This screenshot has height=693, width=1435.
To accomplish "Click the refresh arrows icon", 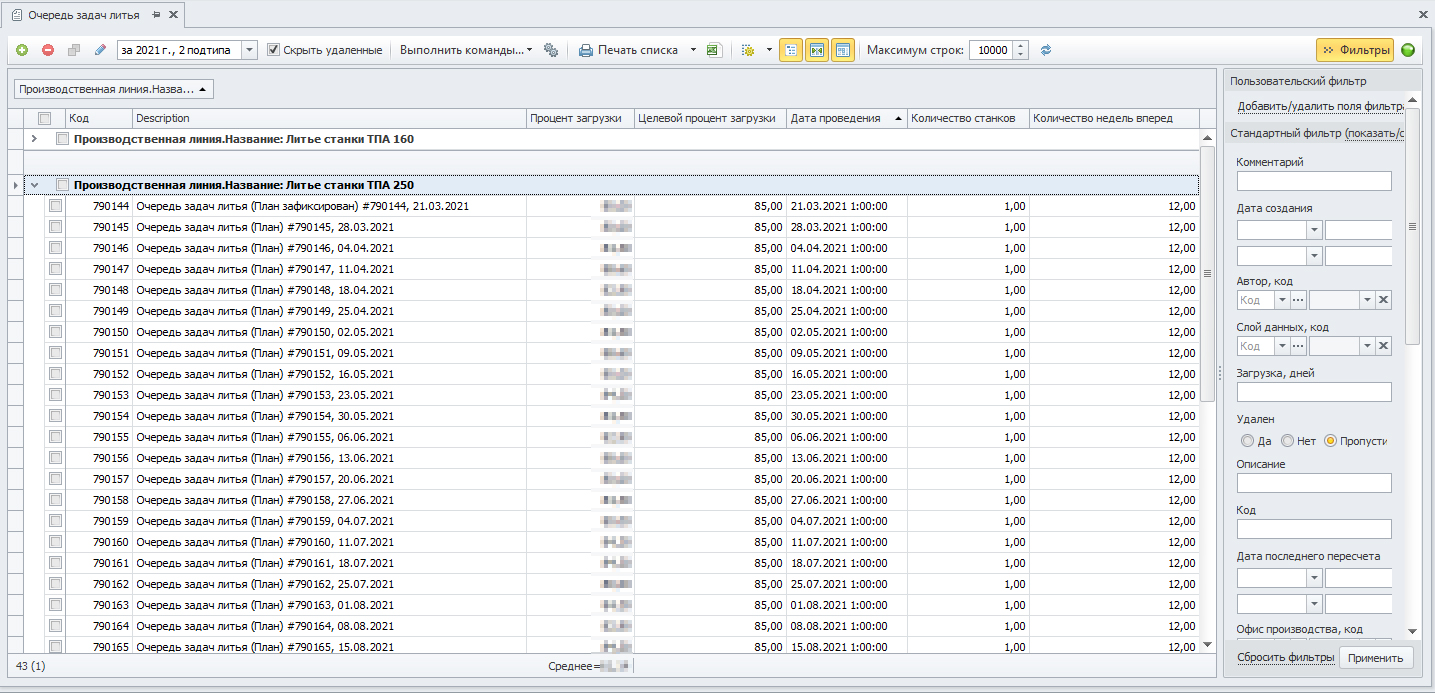I will (1046, 50).
